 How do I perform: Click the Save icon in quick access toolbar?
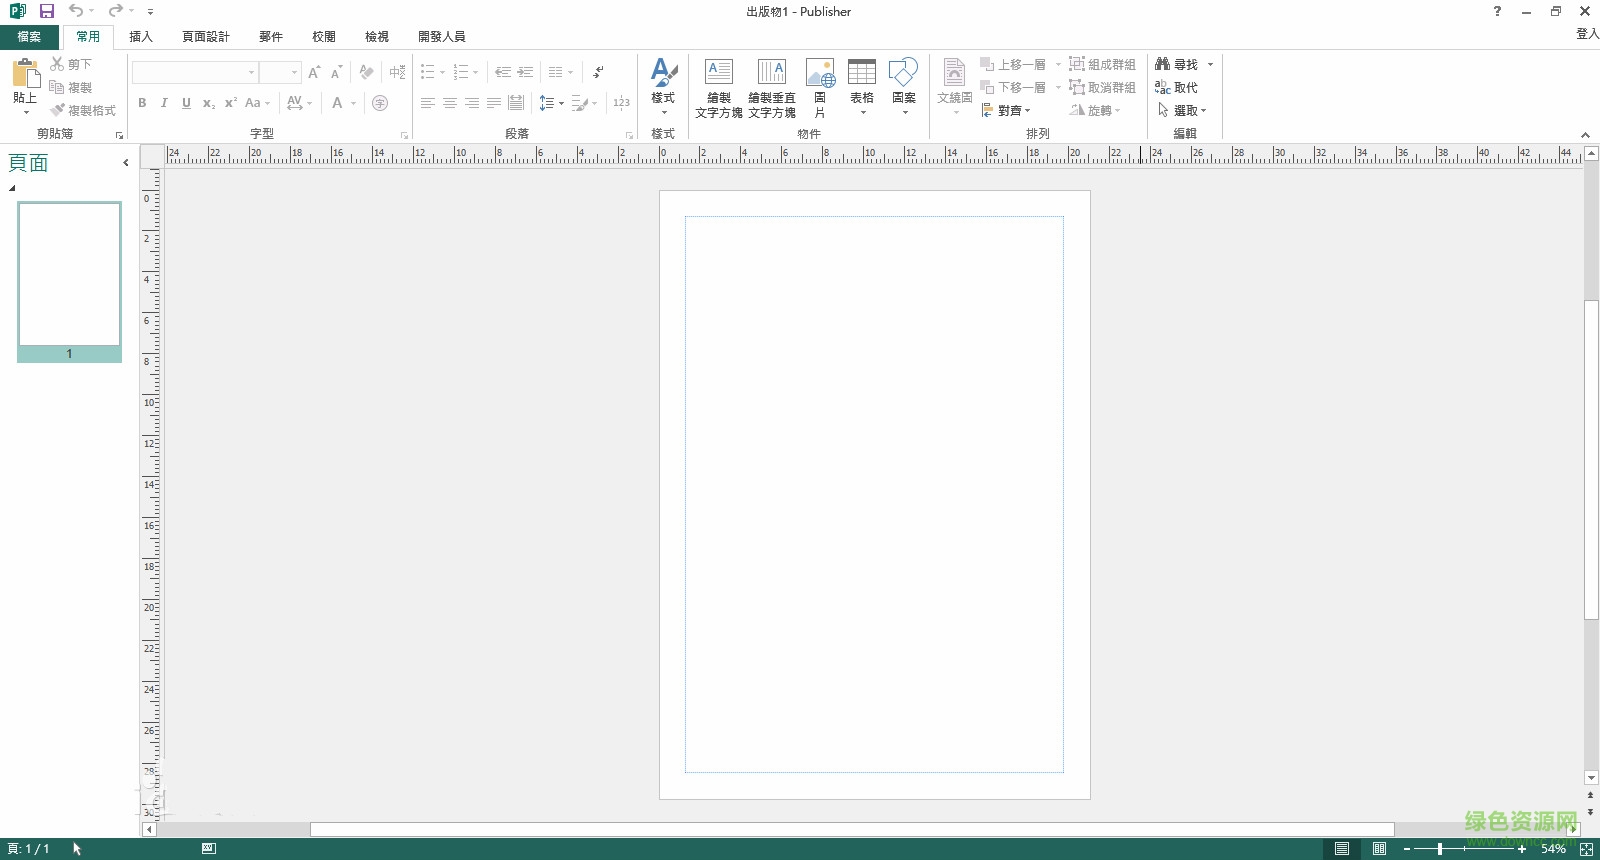point(46,11)
